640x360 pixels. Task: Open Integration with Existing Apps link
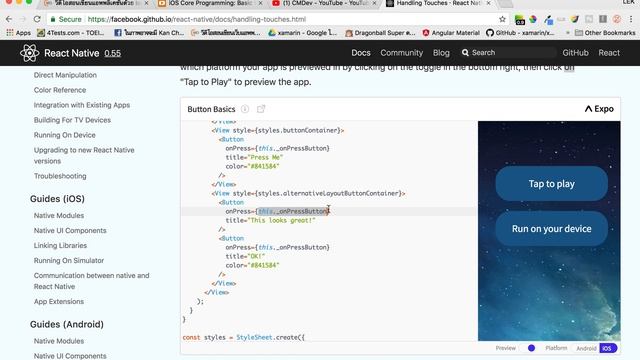82,105
